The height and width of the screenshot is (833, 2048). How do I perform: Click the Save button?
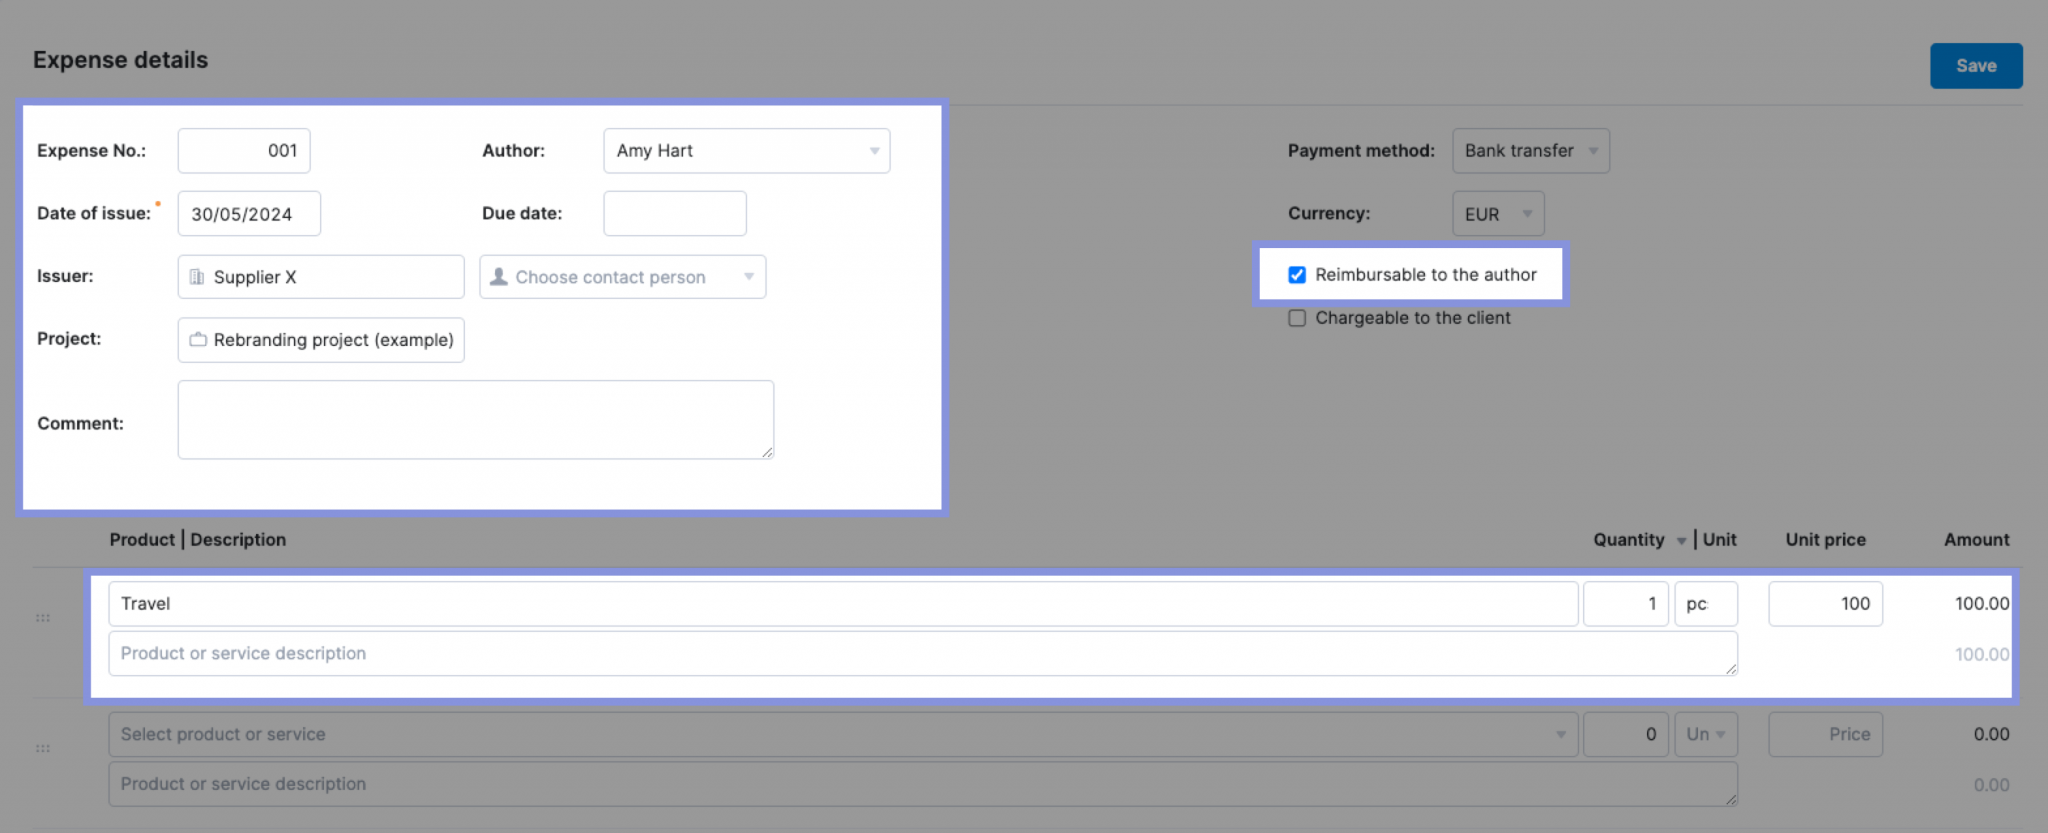tap(1975, 66)
